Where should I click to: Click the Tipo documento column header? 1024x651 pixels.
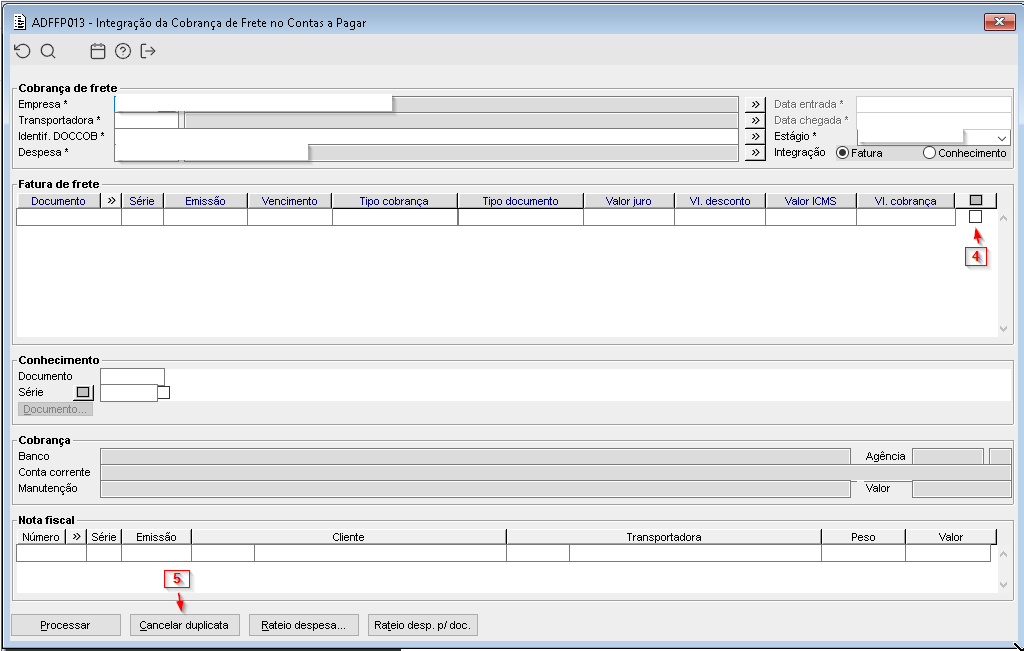pyautogui.click(x=520, y=200)
